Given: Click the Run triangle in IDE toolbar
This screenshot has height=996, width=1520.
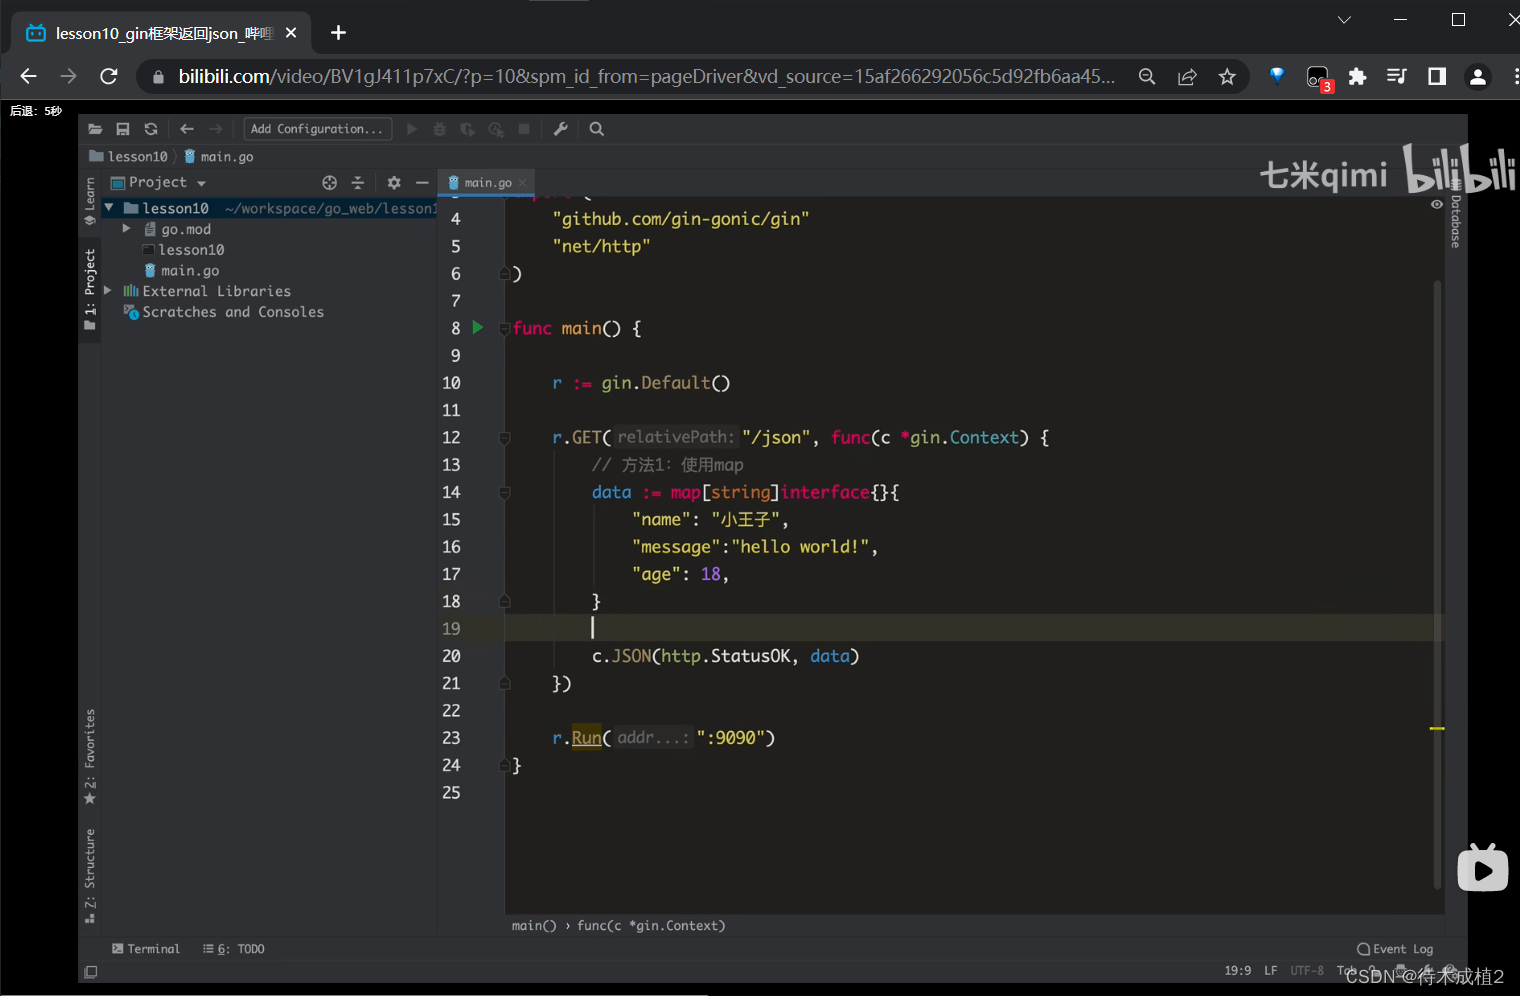Looking at the screenshot, I should 411,129.
